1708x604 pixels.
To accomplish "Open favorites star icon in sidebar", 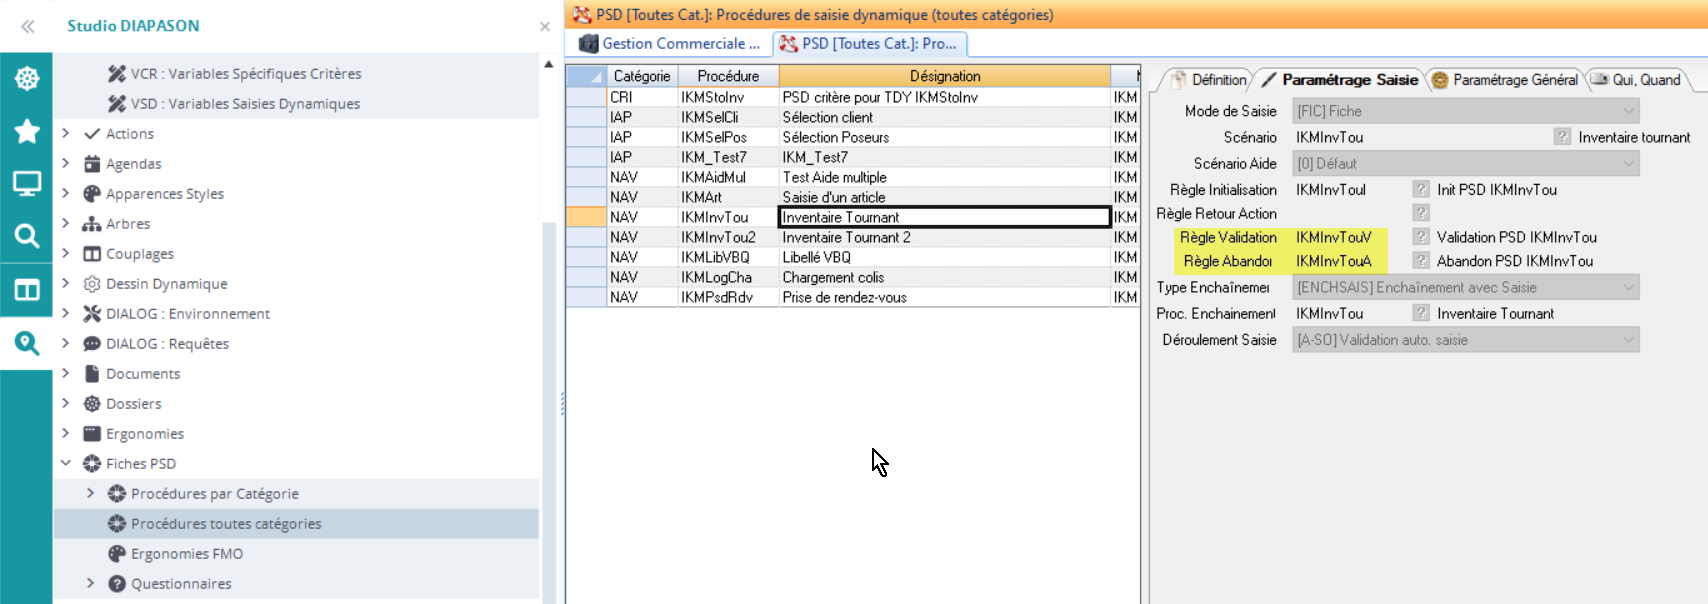I will pyautogui.click(x=27, y=131).
